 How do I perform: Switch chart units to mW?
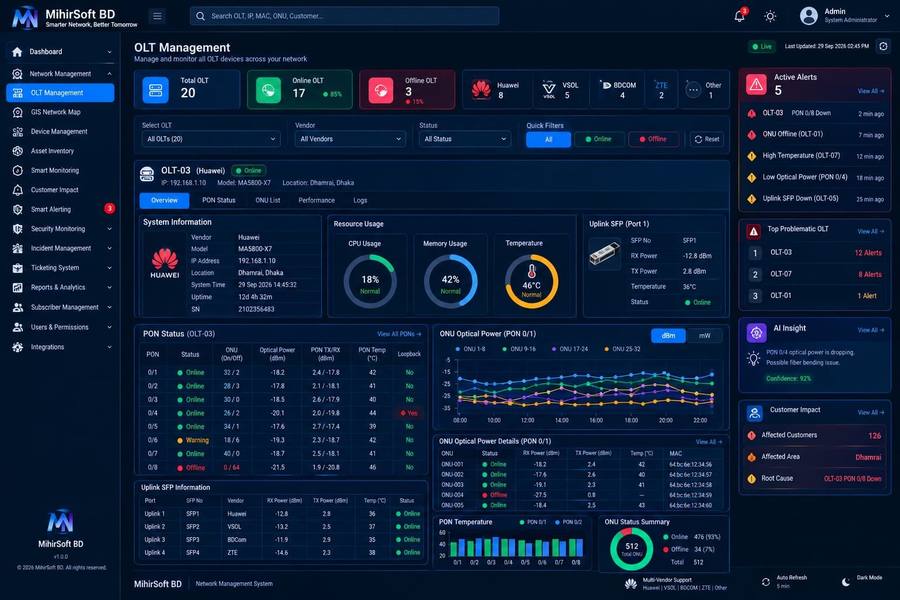pos(704,335)
